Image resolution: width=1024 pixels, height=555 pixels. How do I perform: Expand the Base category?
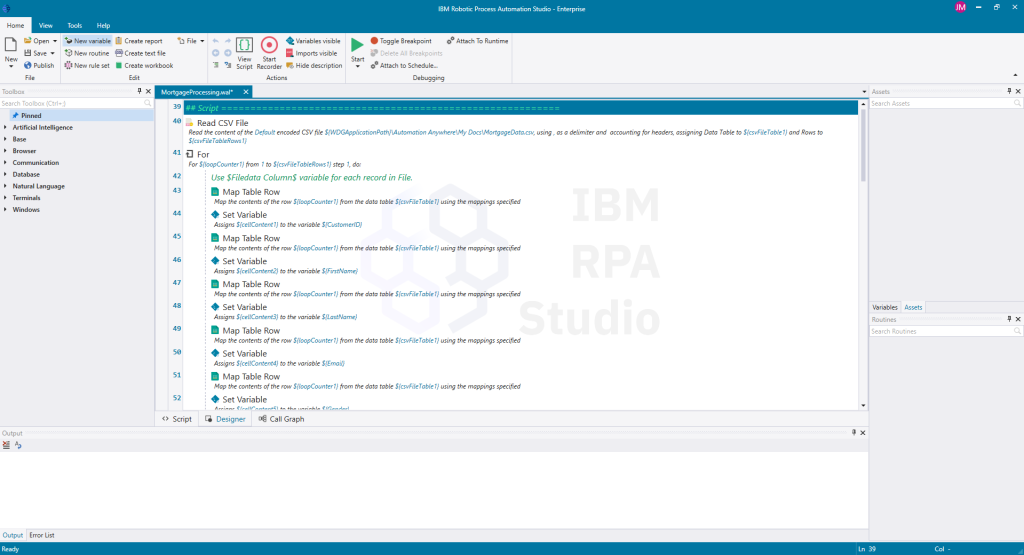coord(6,139)
